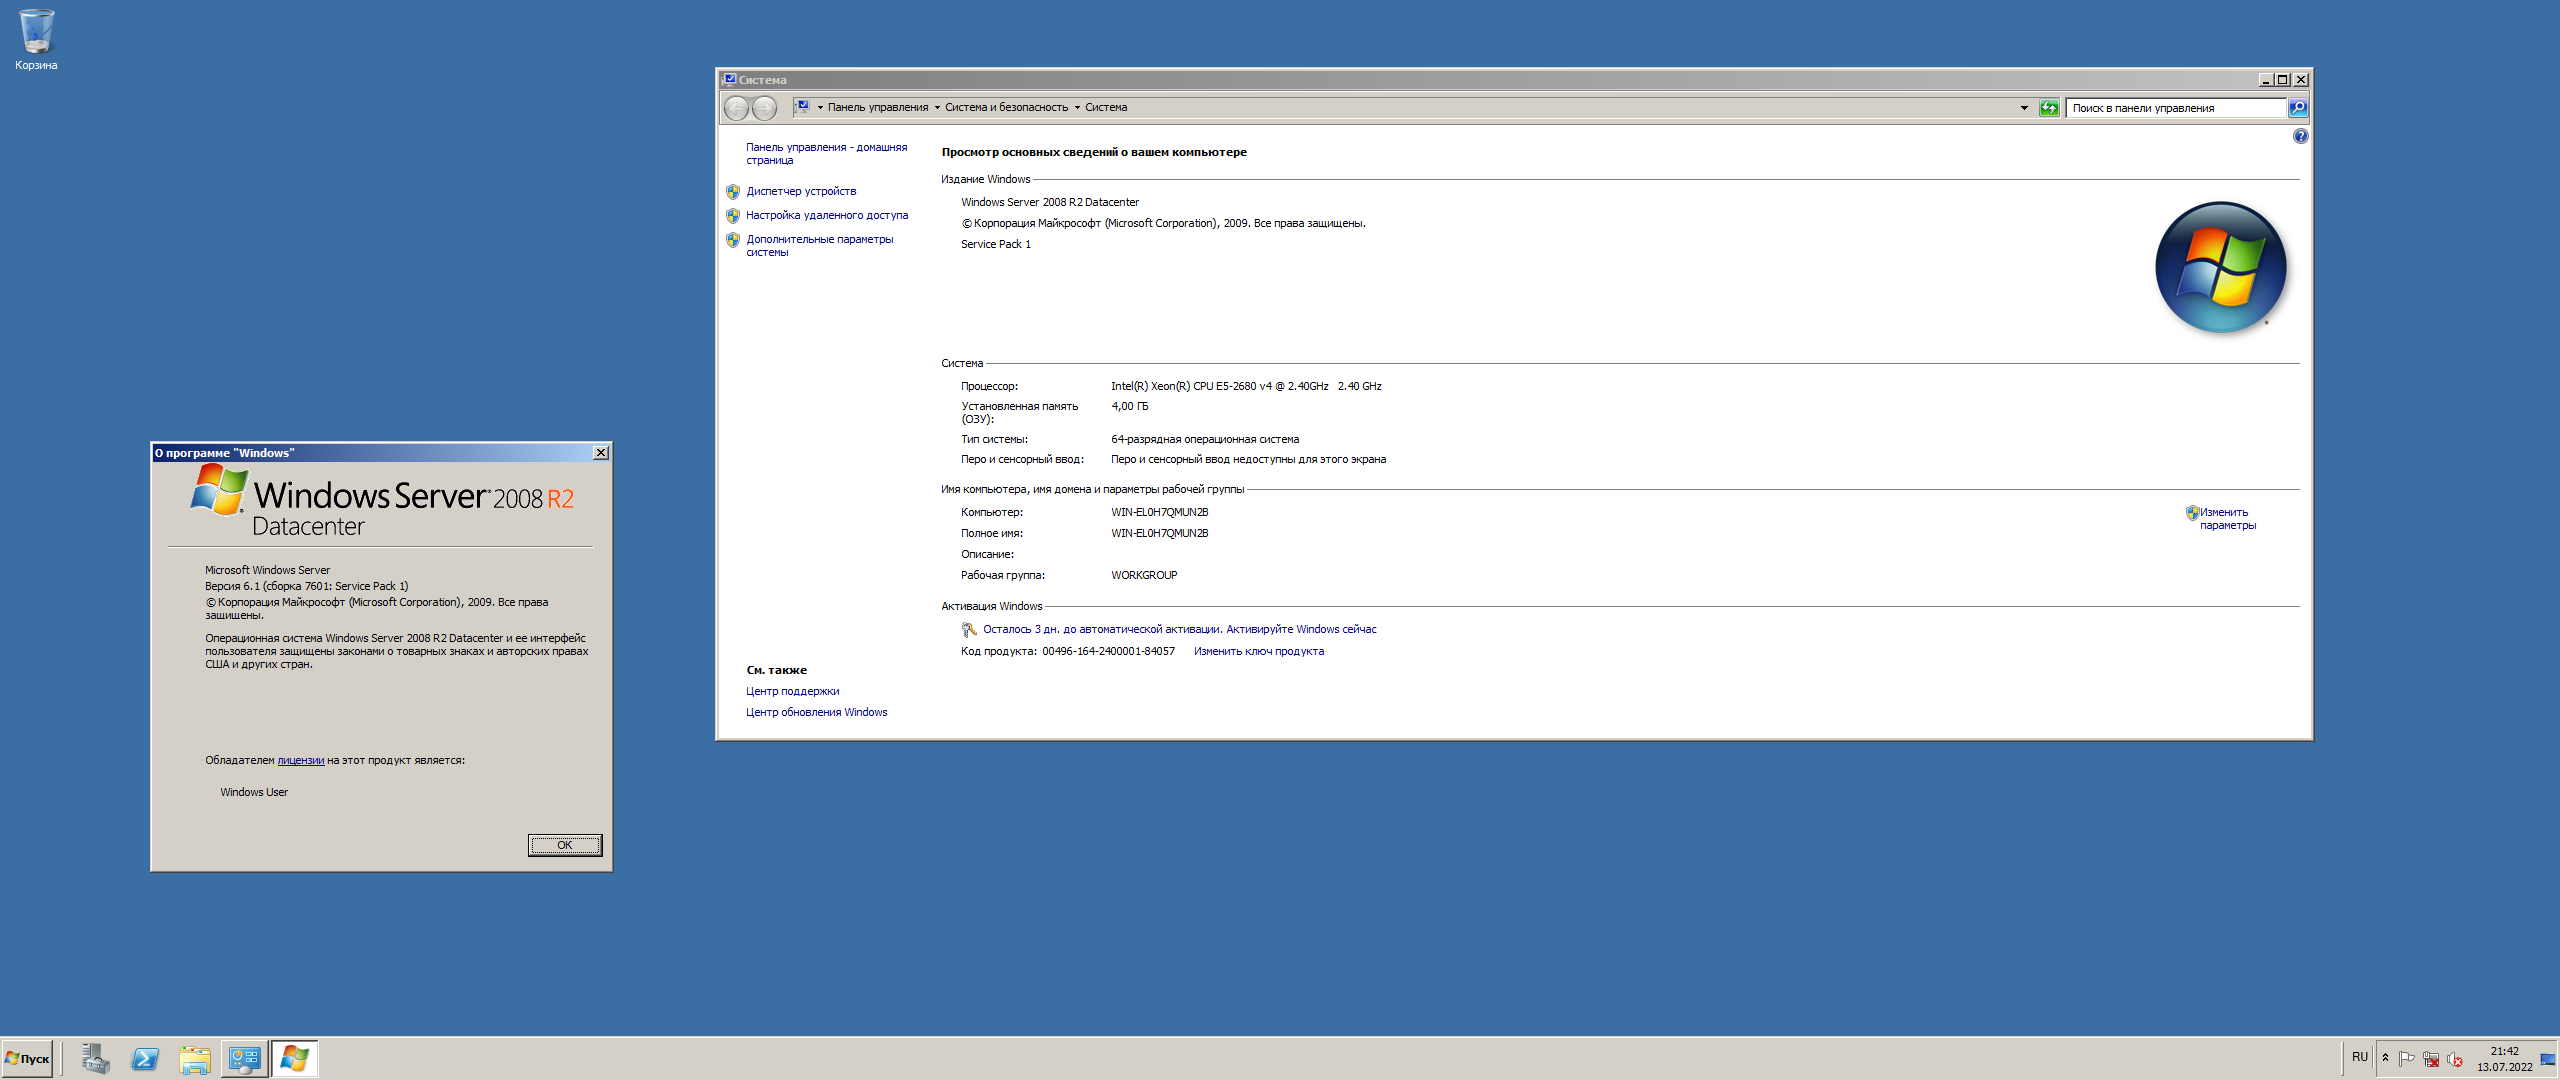Viewport: 2560px width, 1080px height.
Task: Click the green refresh button beside address bar
Action: pyautogui.click(x=2049, y=108)
